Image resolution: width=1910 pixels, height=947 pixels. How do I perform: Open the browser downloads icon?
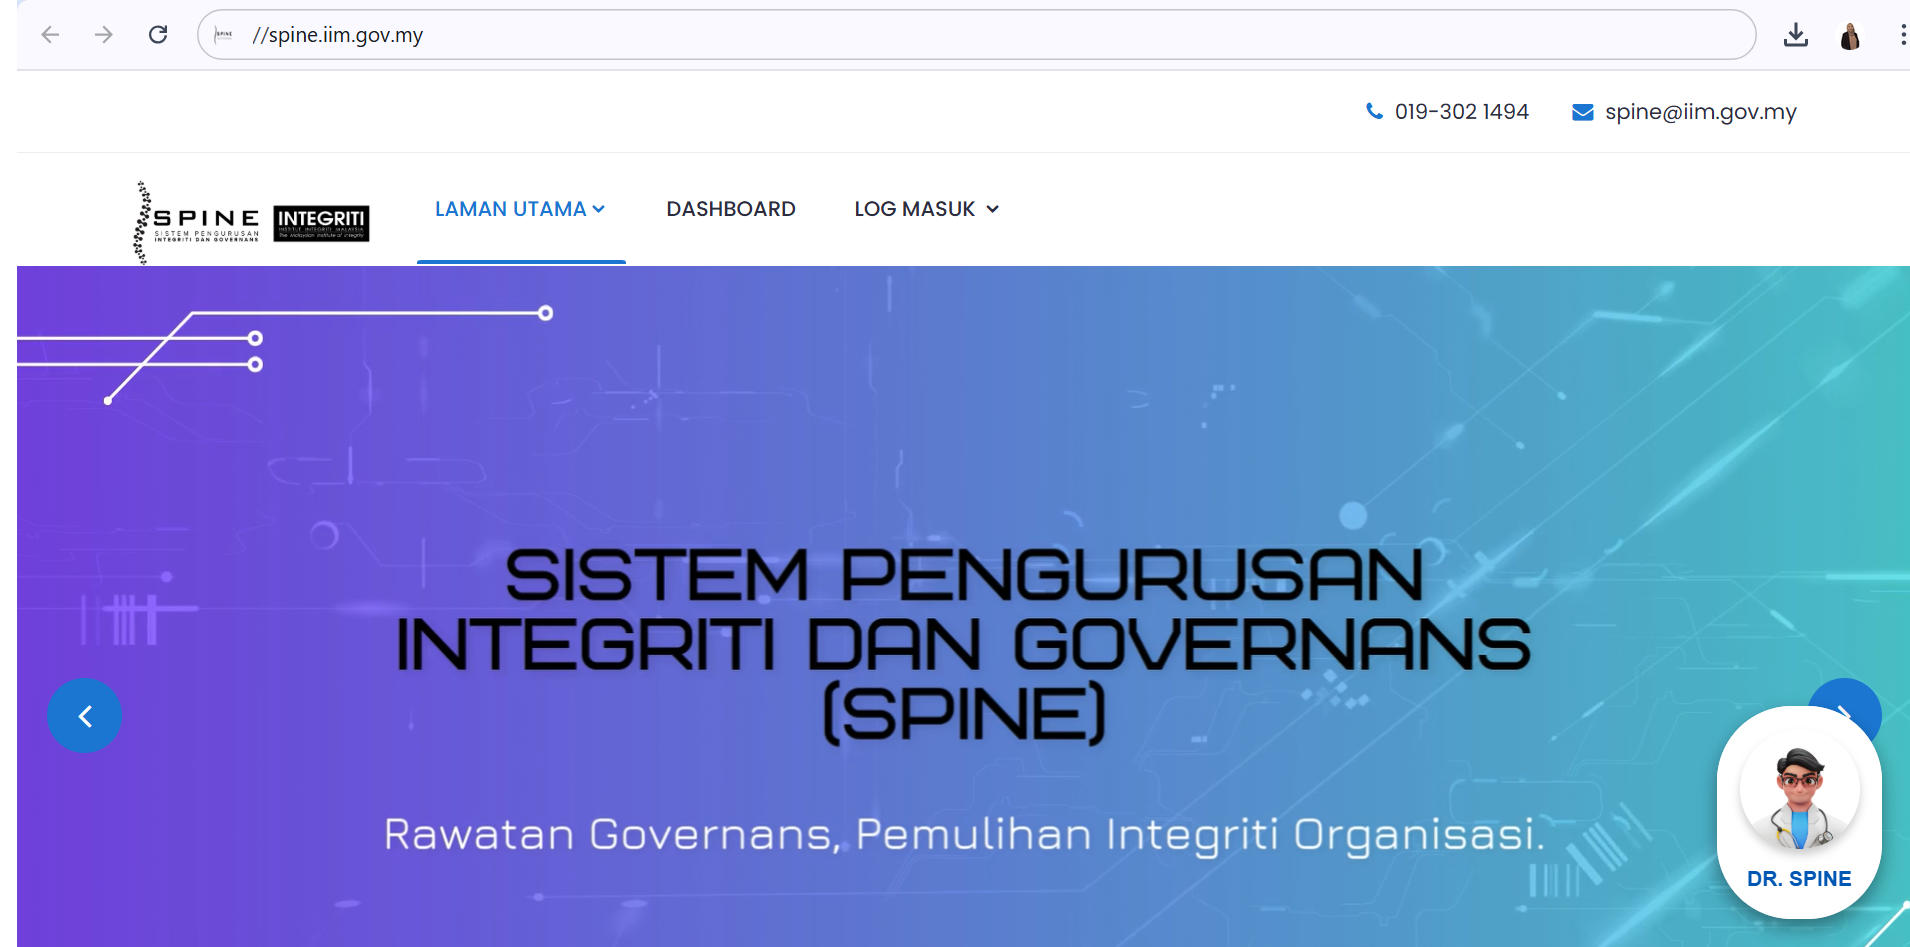[1795, 35]
